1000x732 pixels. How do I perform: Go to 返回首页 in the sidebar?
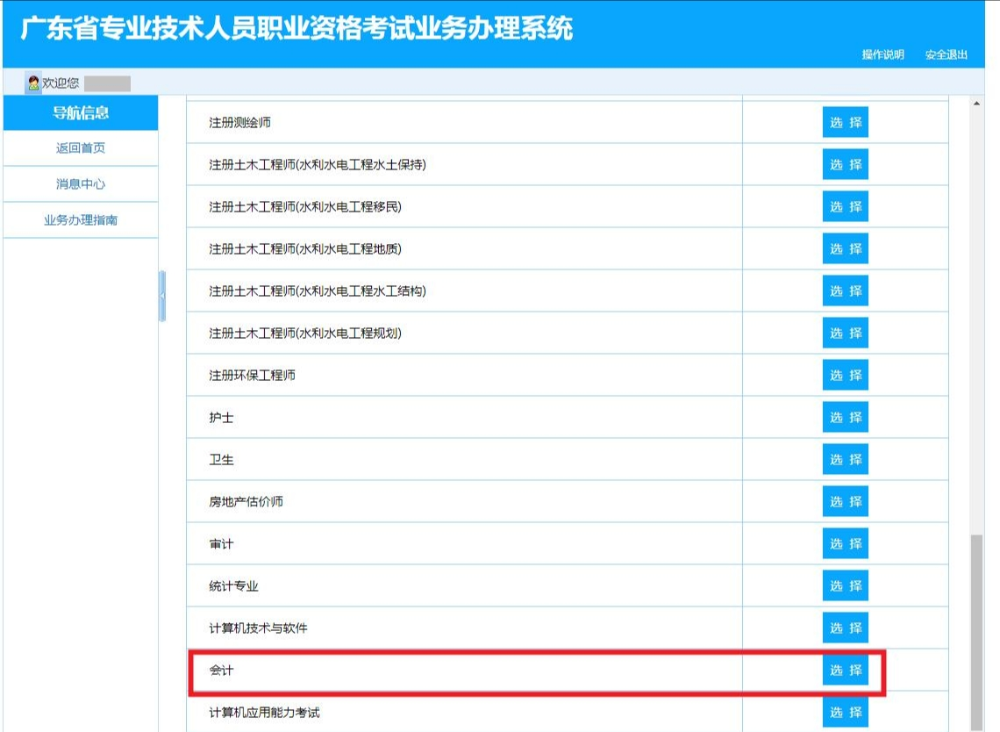[x=82, y=148]
